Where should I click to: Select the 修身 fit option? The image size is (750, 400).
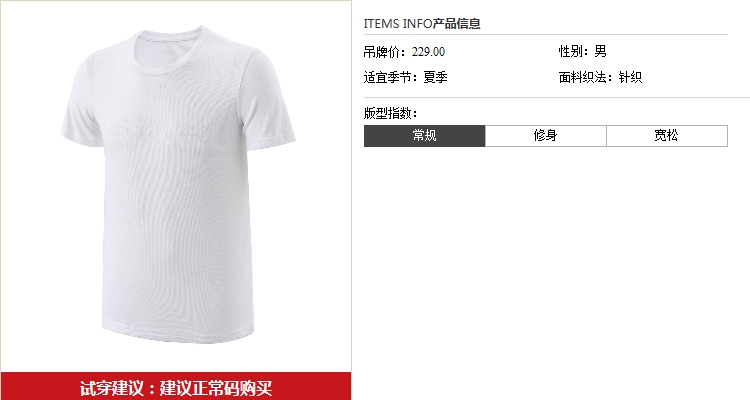point(546,136)
